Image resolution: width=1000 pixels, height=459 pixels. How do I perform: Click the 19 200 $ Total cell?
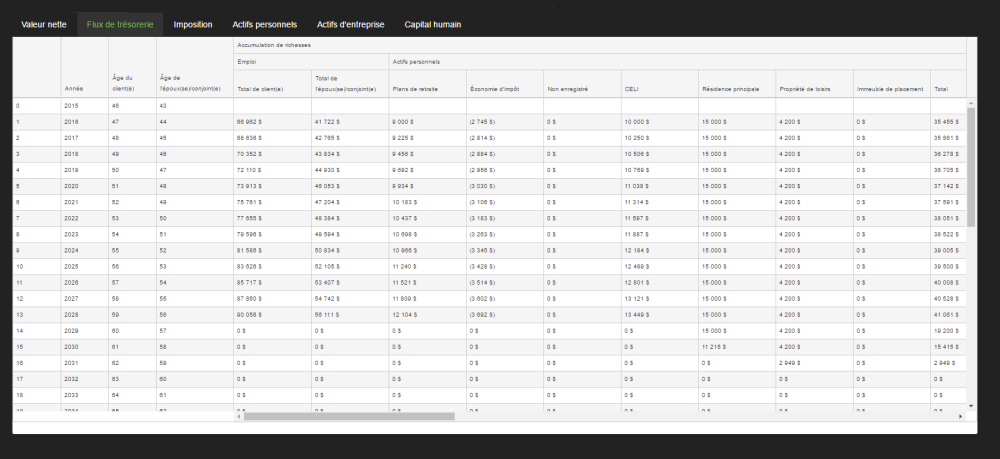tap(949, 331)
